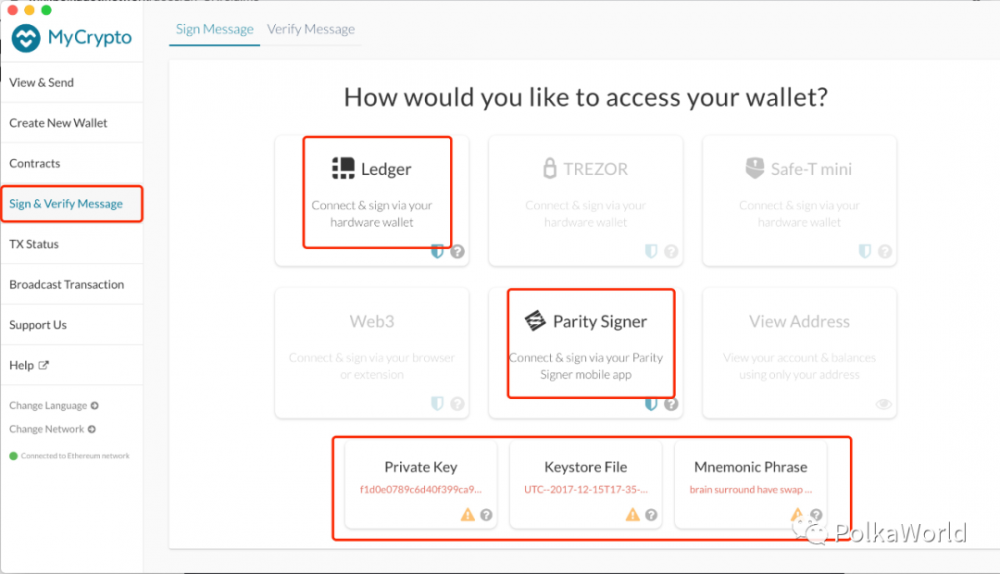The width and height of the screenshot is (1000, 574).
Task: Click the MyCrypto logo
Action: pos(71,38)
